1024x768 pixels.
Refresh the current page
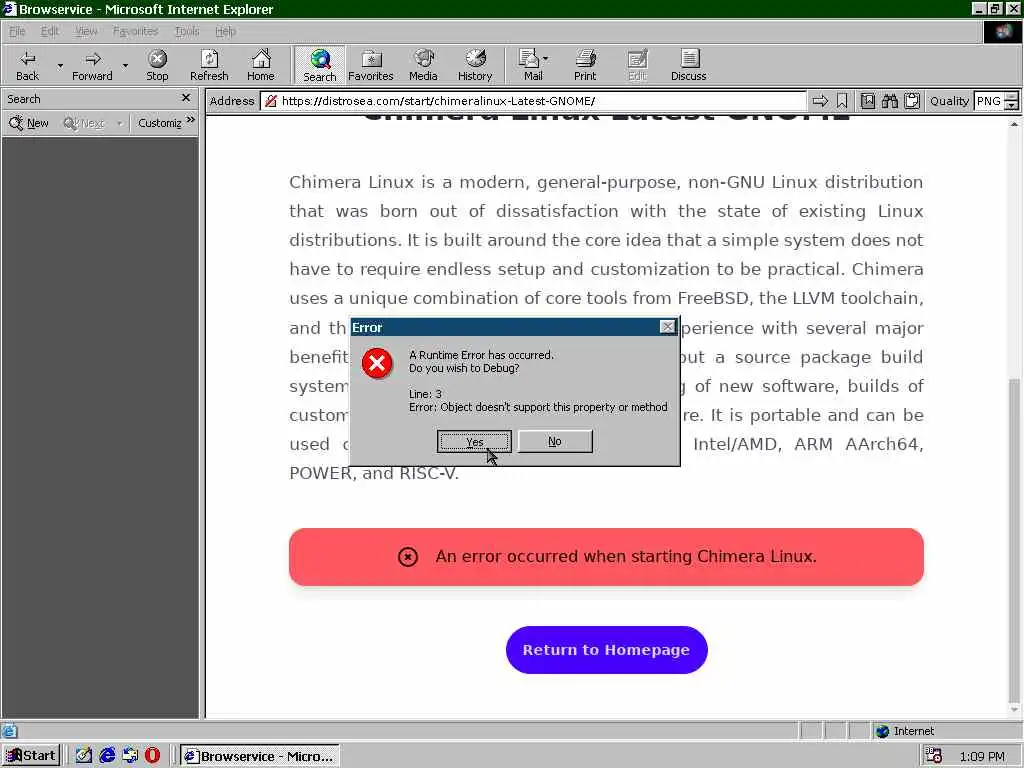[209, 65]
